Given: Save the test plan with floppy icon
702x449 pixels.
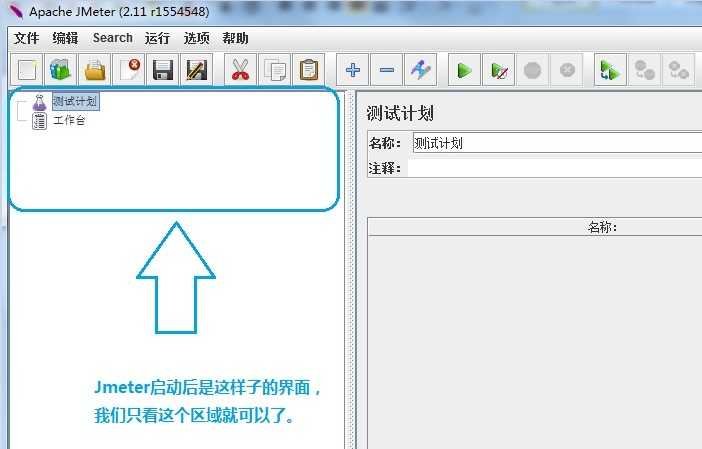Looking at the screenshot, I should pos(163,70).
